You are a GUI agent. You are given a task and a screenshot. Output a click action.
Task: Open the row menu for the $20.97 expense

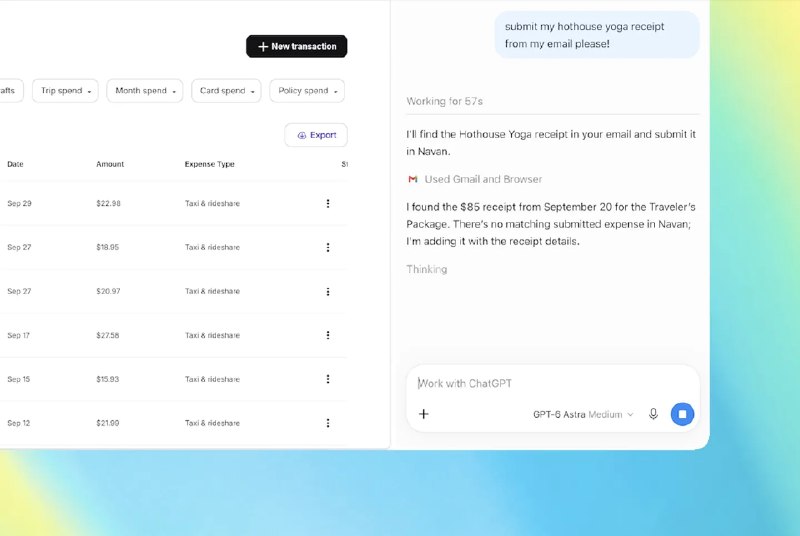point(328,292)
